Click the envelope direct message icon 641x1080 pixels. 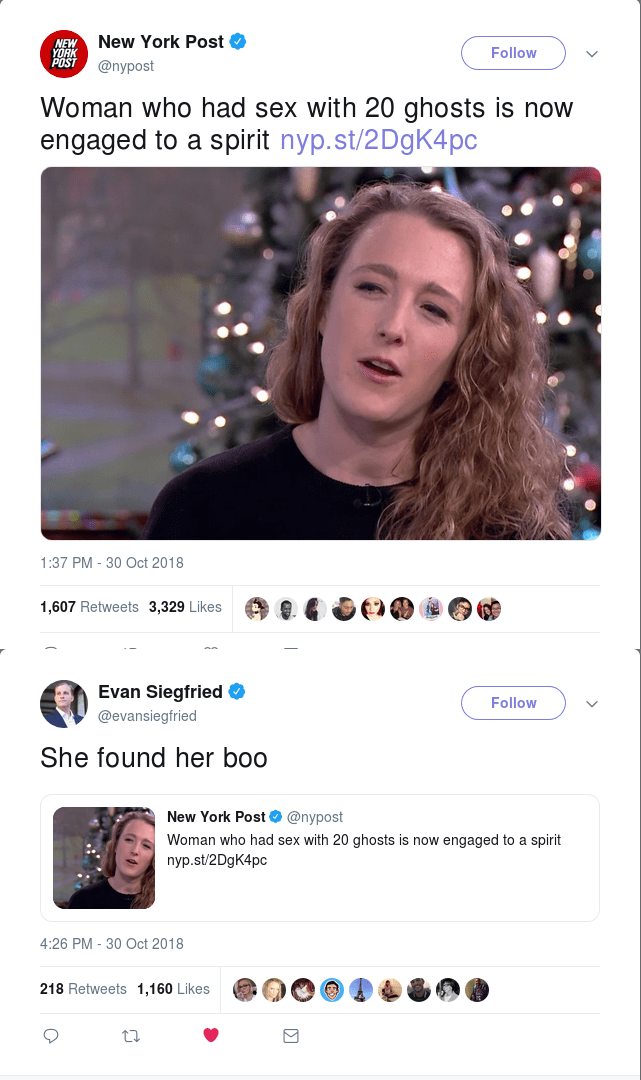[x=291, y=1036]
